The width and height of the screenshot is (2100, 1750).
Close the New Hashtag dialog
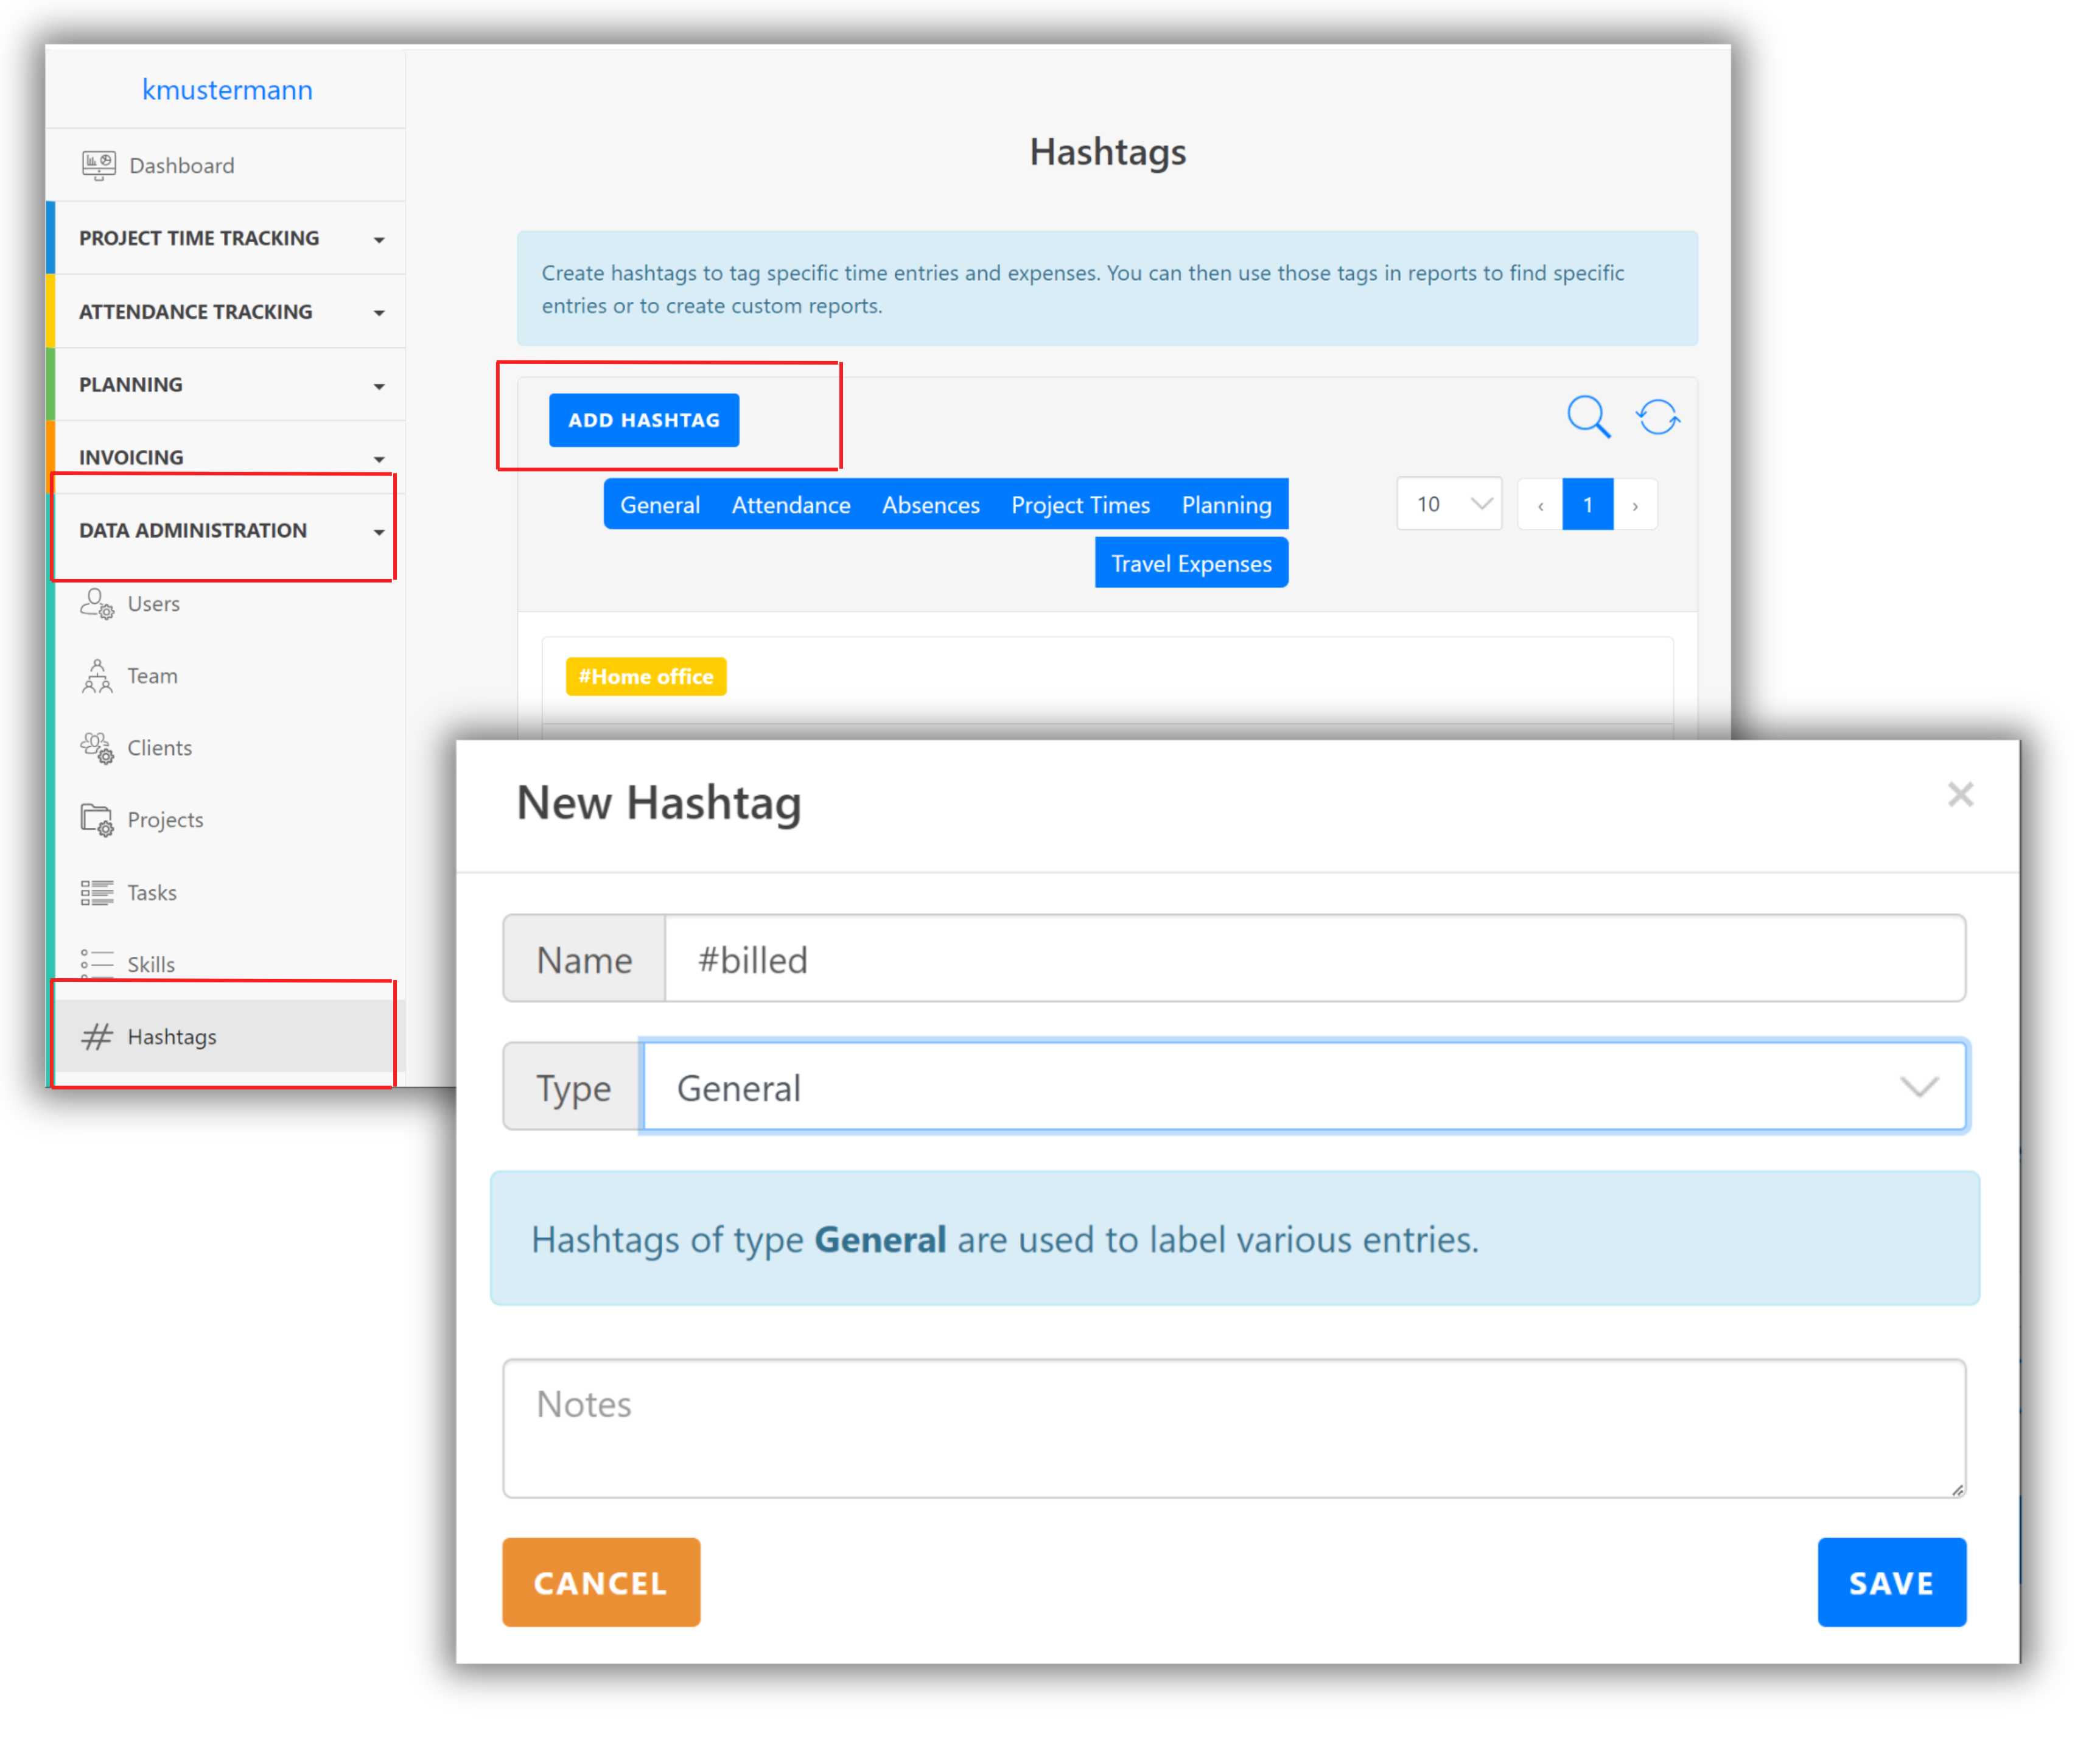click(x=1960, y=795)
